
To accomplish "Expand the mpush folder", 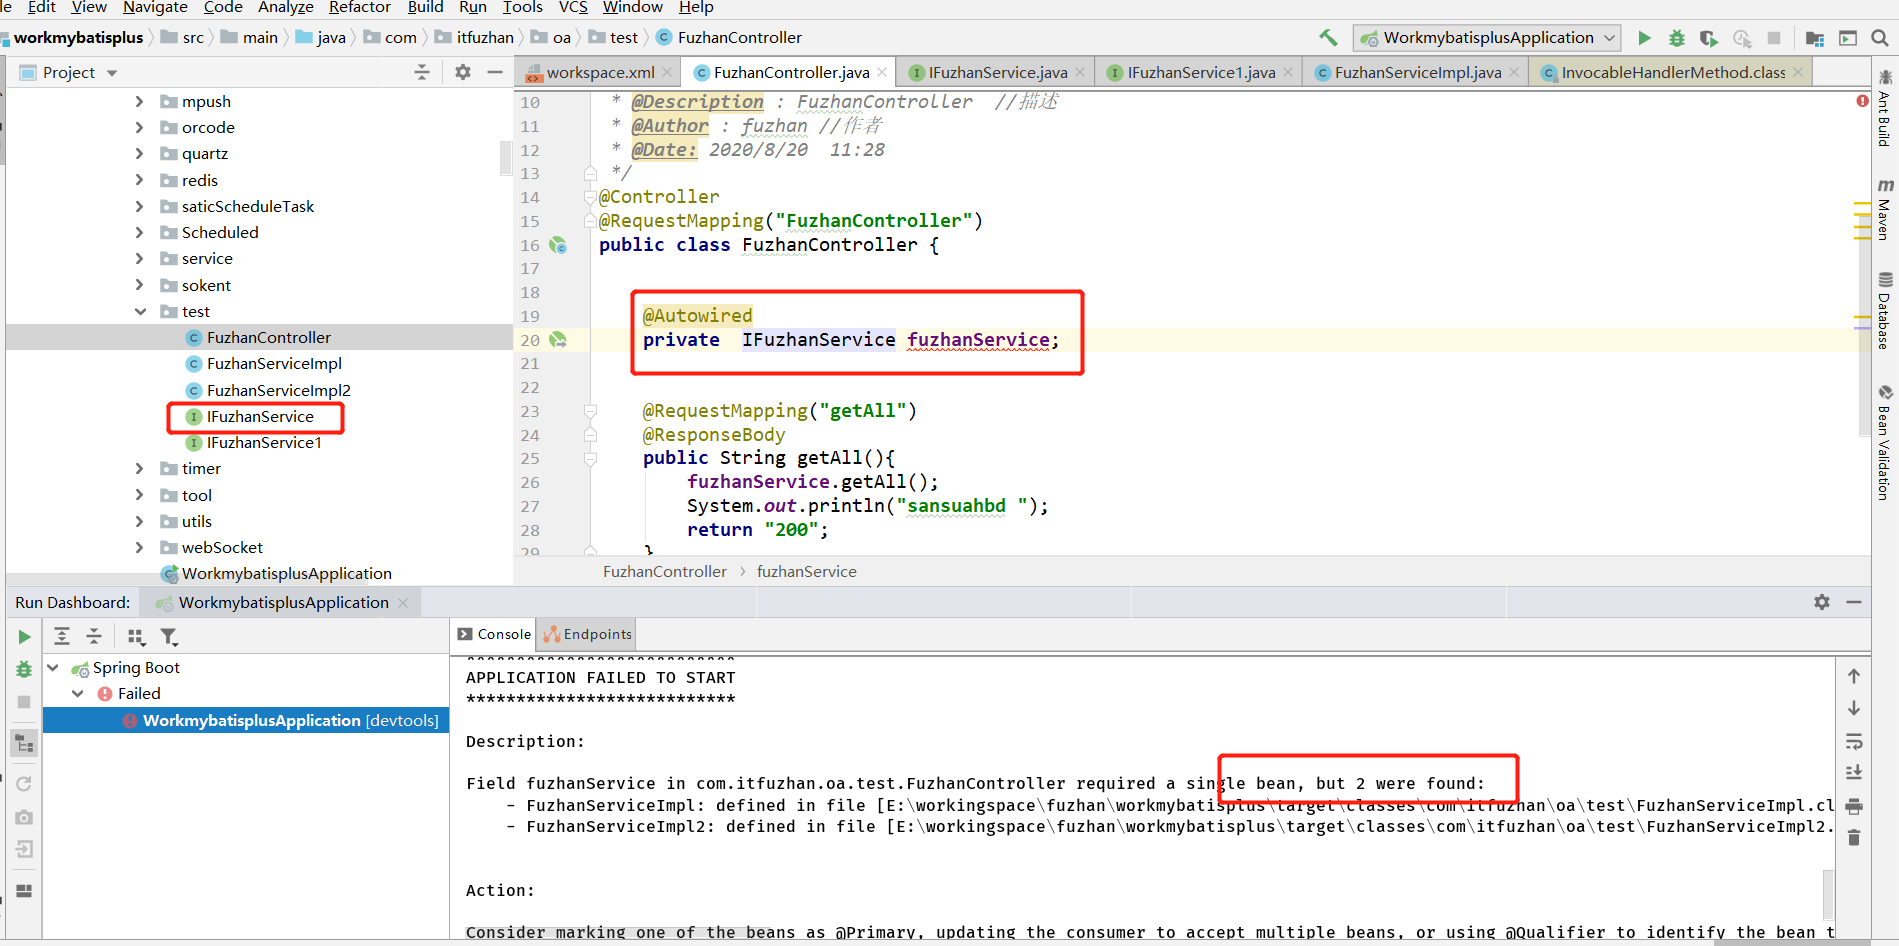I will 139,101.
